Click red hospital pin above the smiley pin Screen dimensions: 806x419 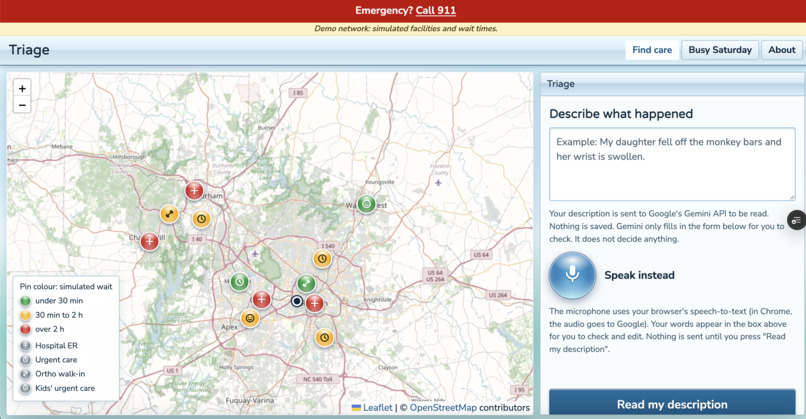point(261,299)
